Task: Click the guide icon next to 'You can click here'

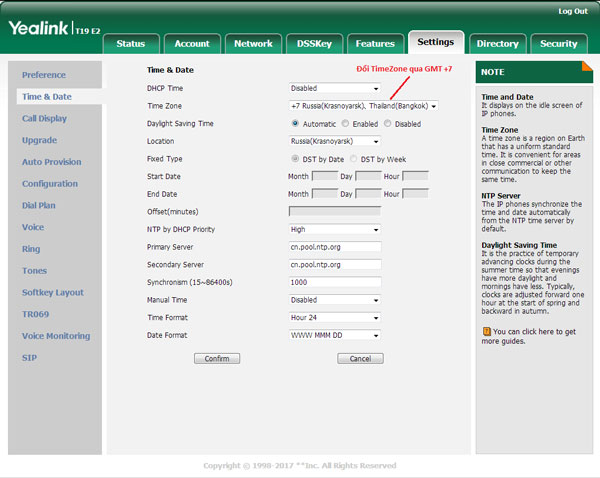Action: [486, 331]
